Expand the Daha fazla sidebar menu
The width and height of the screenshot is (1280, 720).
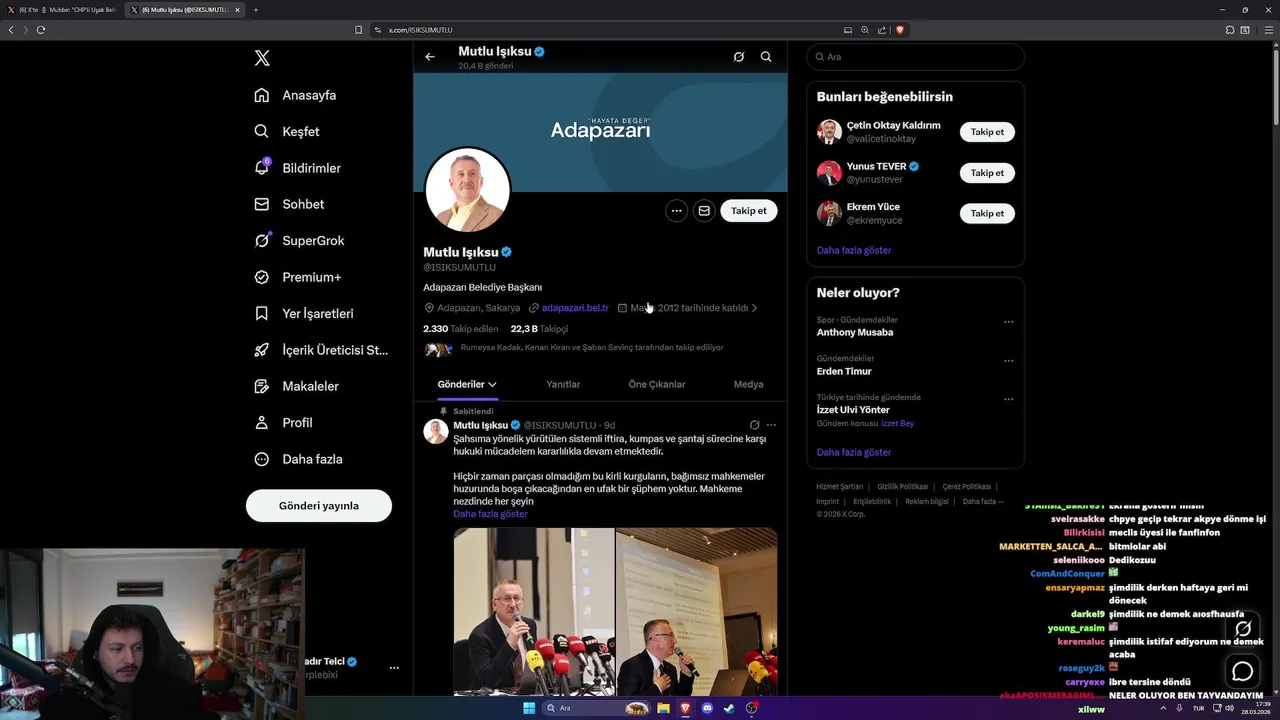tap(298, 459)
